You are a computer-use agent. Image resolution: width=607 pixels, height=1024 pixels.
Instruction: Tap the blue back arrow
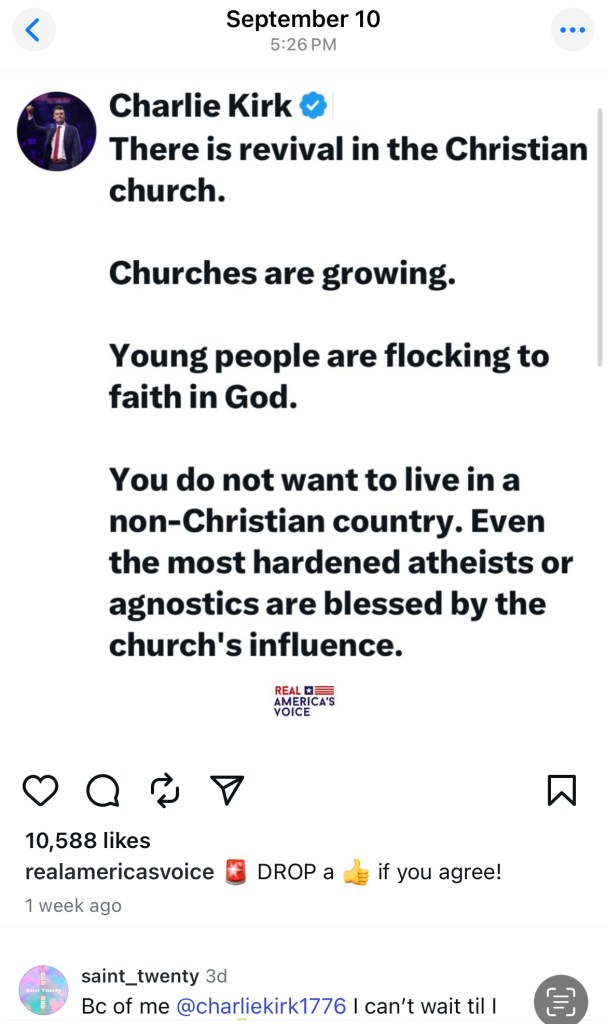click(x=33, y=30)
